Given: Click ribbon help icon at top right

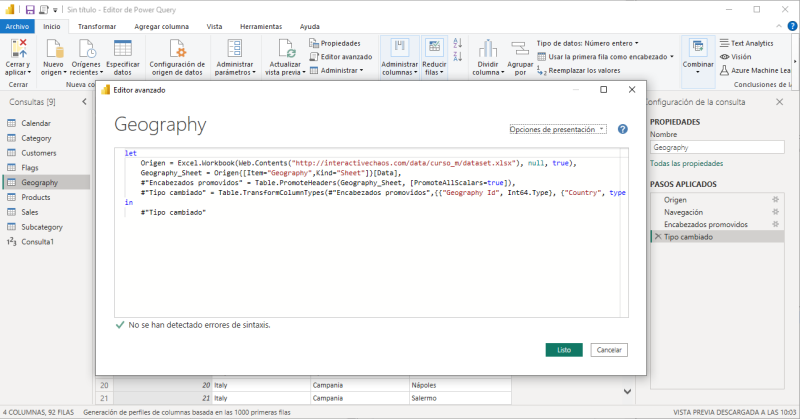Looking at the screenshot, I should (792, 26).
